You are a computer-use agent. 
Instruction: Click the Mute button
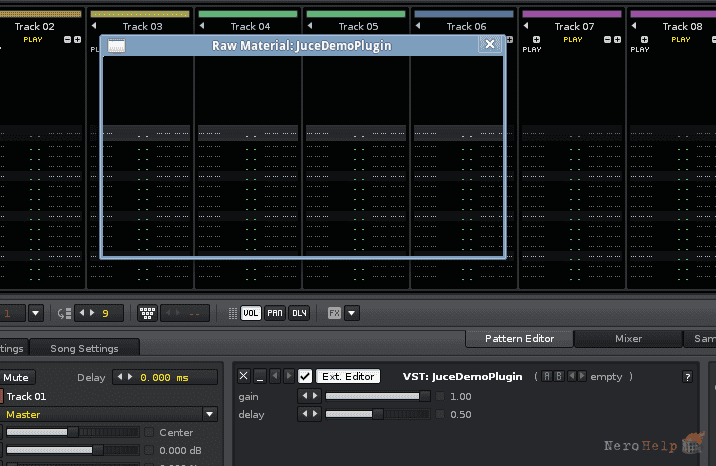click(x=16, y=377)
